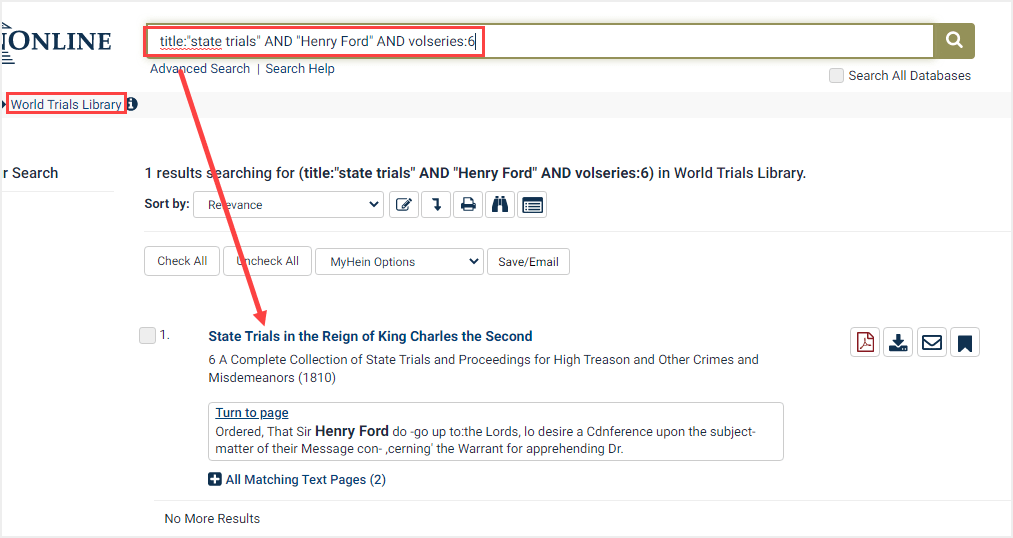The width and height of the screenshot is (1013, 538).
Task: Open the Advanced Search link
Action: tap(200, 68)
